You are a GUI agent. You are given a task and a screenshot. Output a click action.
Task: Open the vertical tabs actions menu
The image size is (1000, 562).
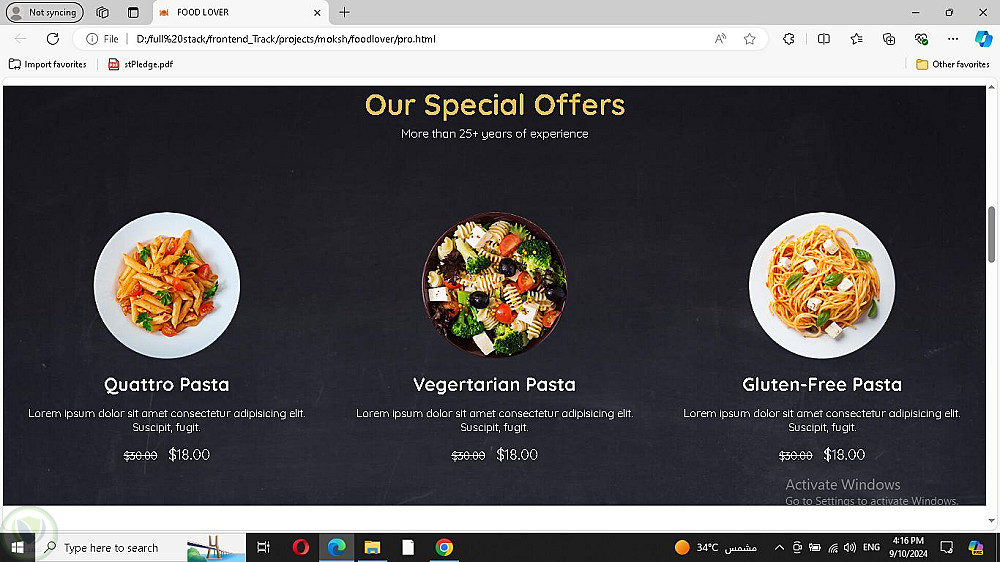(133, 12)
